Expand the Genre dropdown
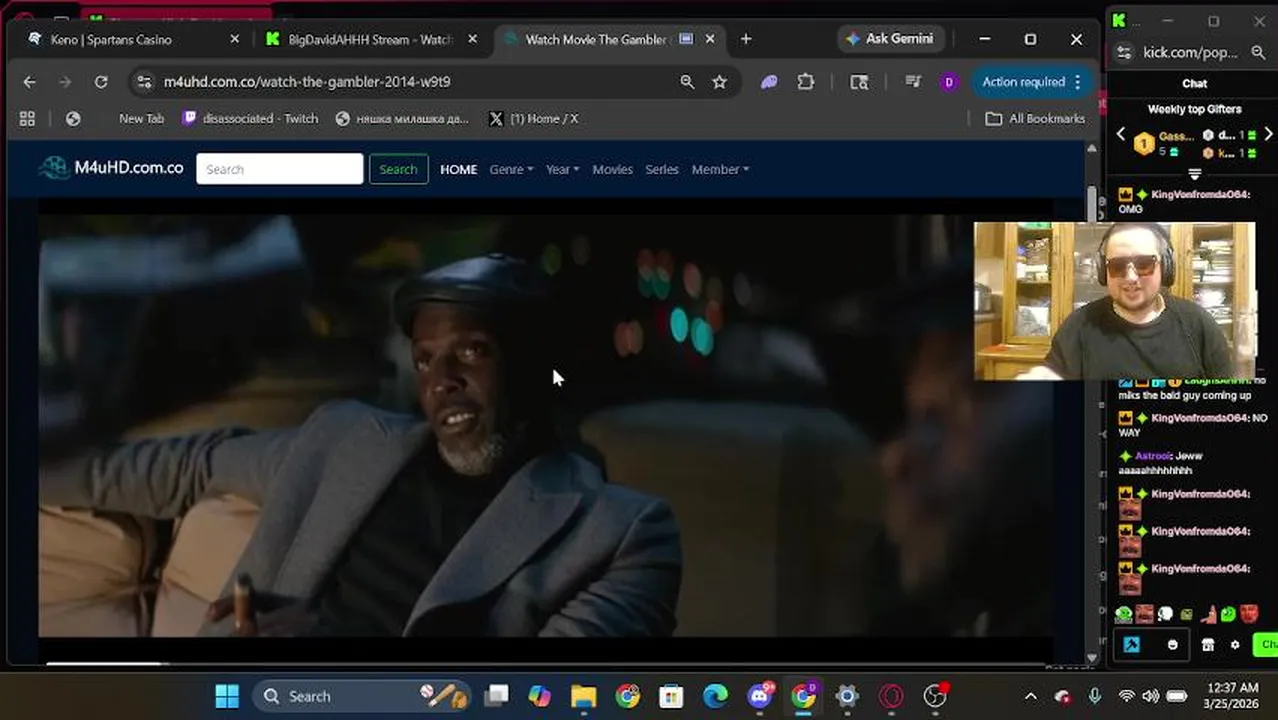 pyautogui.click(x=511, y=169)
